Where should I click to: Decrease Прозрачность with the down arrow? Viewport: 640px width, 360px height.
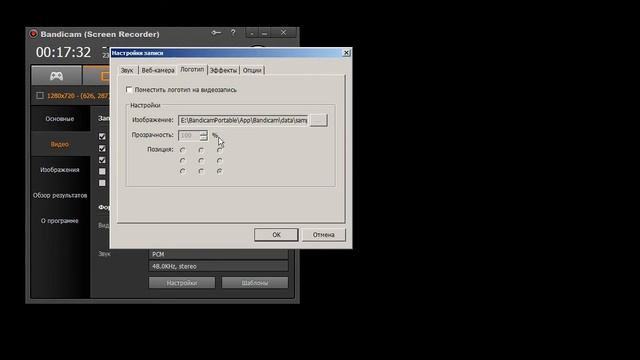[204, 138]
